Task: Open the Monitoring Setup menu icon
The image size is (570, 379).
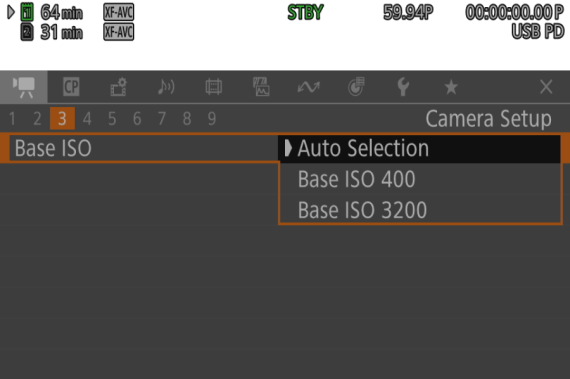Action: pos(214,87)
